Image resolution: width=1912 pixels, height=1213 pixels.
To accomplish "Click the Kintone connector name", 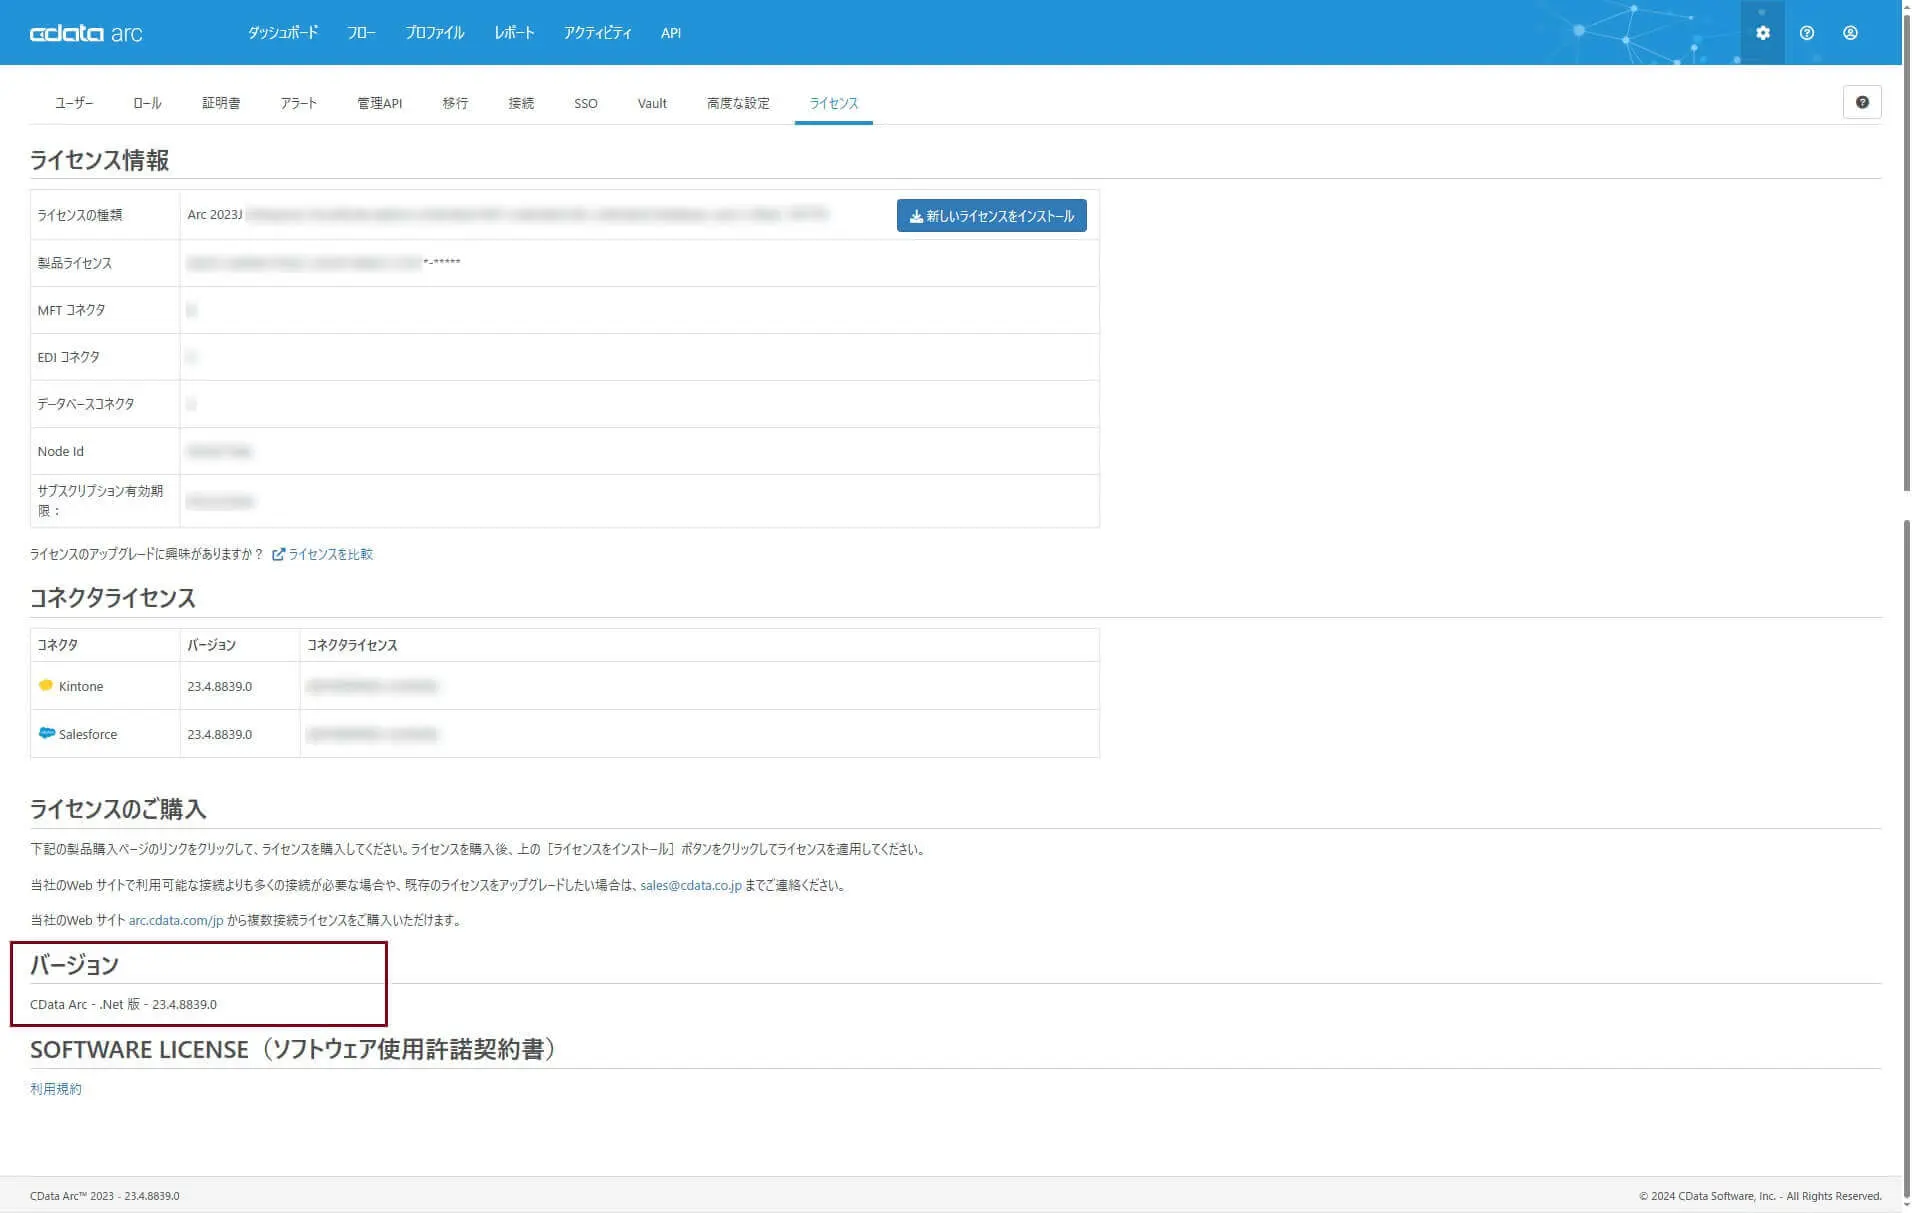I will [x=81, y=686].
